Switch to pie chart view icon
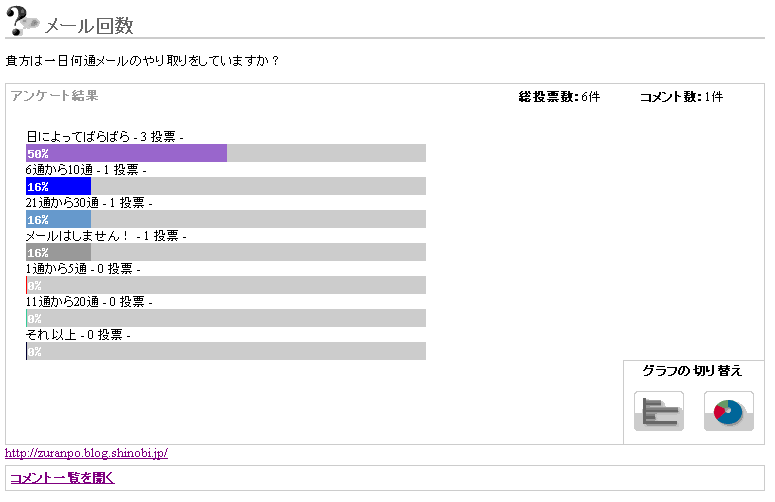This screenshot has width=775, height=502. 728,410
